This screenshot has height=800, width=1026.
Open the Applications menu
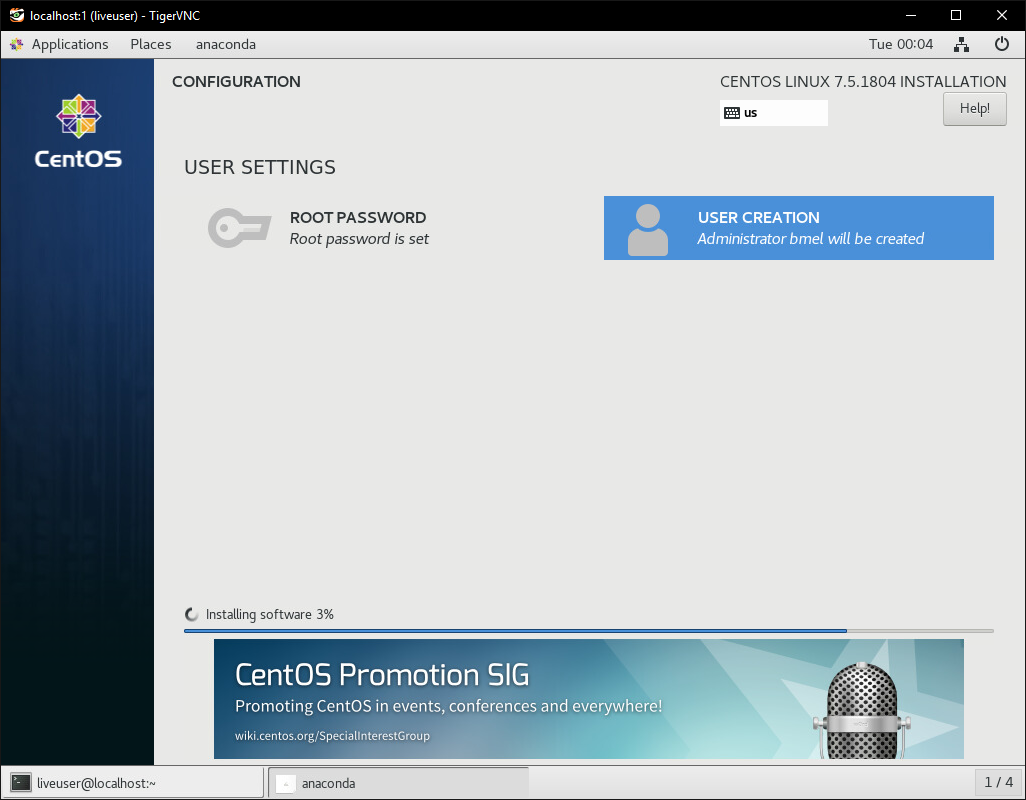coord(69,44)
